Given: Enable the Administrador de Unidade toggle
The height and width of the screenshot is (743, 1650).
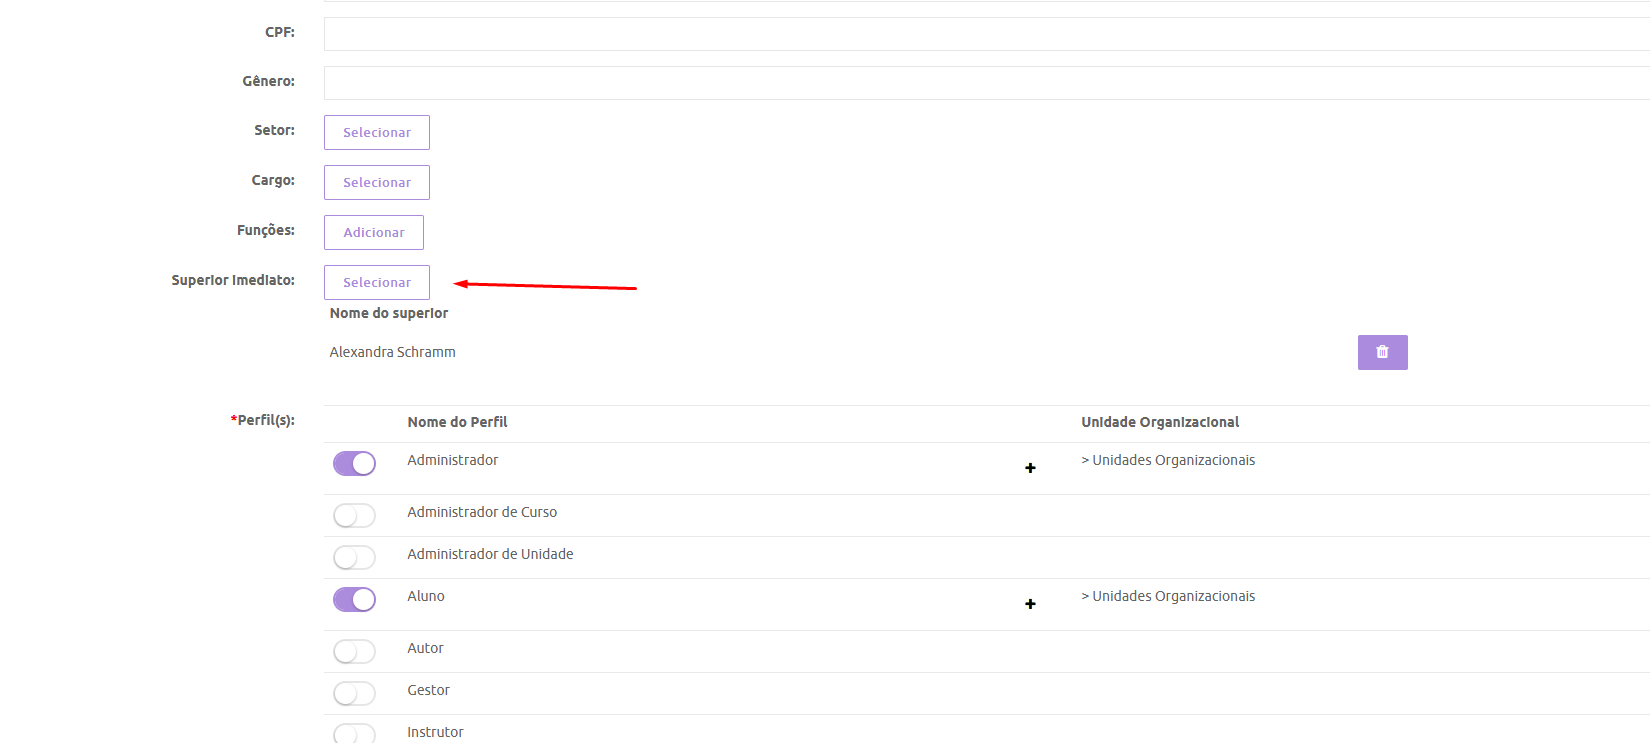Looking at the screenshot, I should click(354, 557).
